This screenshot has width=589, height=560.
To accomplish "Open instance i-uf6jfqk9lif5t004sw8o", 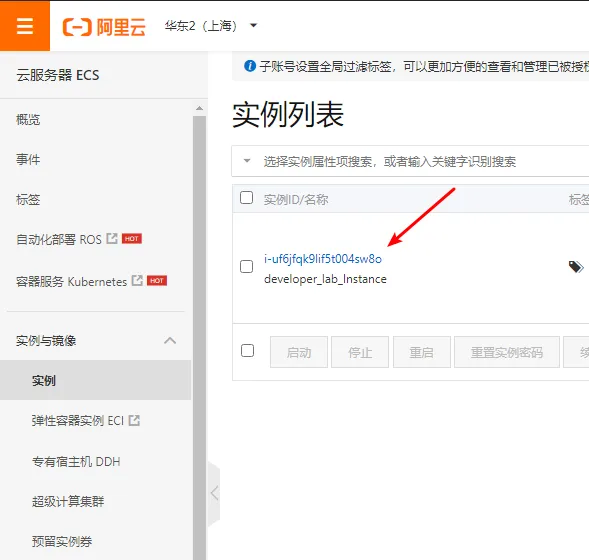I will tap(323, 259).
